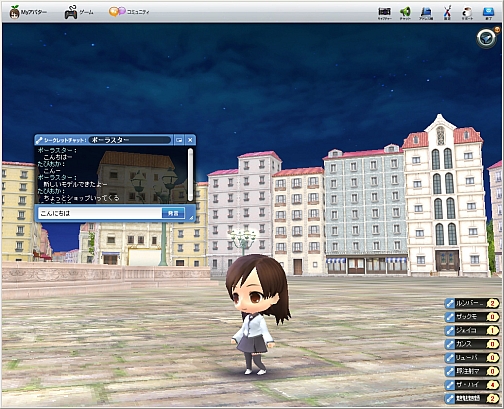The width and height of the screenshot is (504, 409).
Task: Open the community speech-bubble menu
Action: pyautogui.click(x=129, y=12)
